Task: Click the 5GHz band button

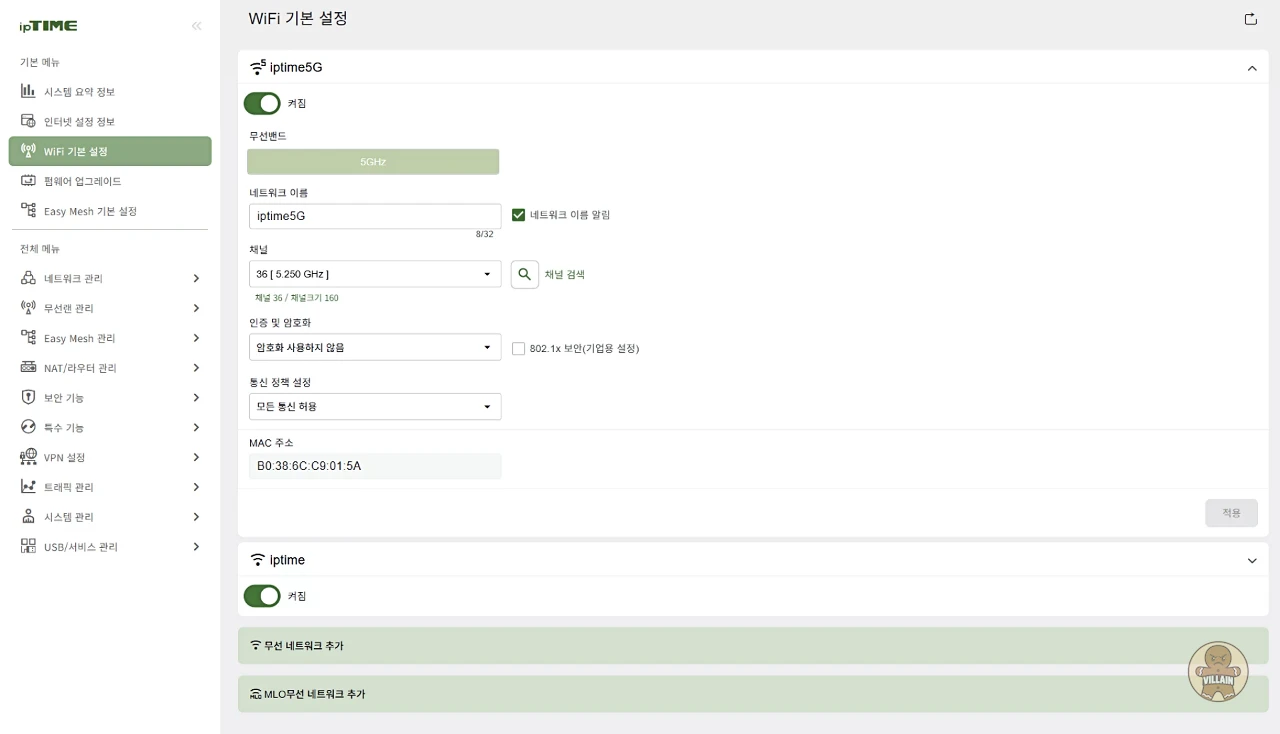Action: click(x=373, y=161)
